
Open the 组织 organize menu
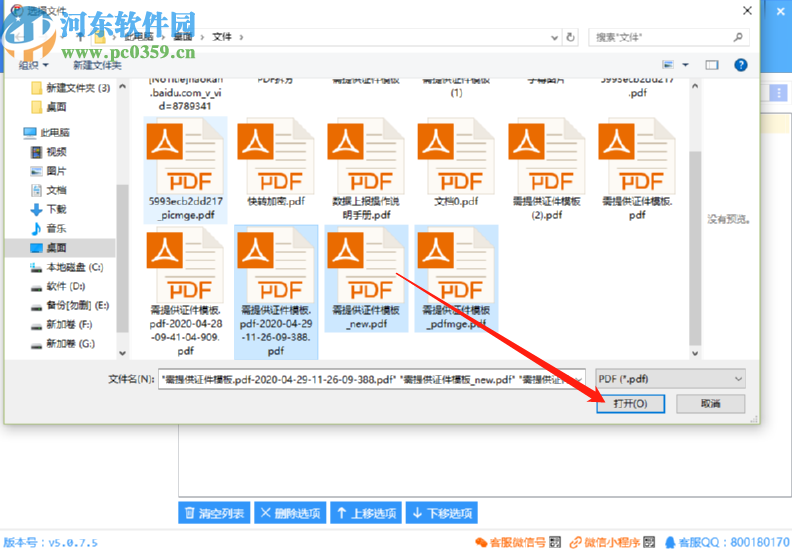click(33, 65)
